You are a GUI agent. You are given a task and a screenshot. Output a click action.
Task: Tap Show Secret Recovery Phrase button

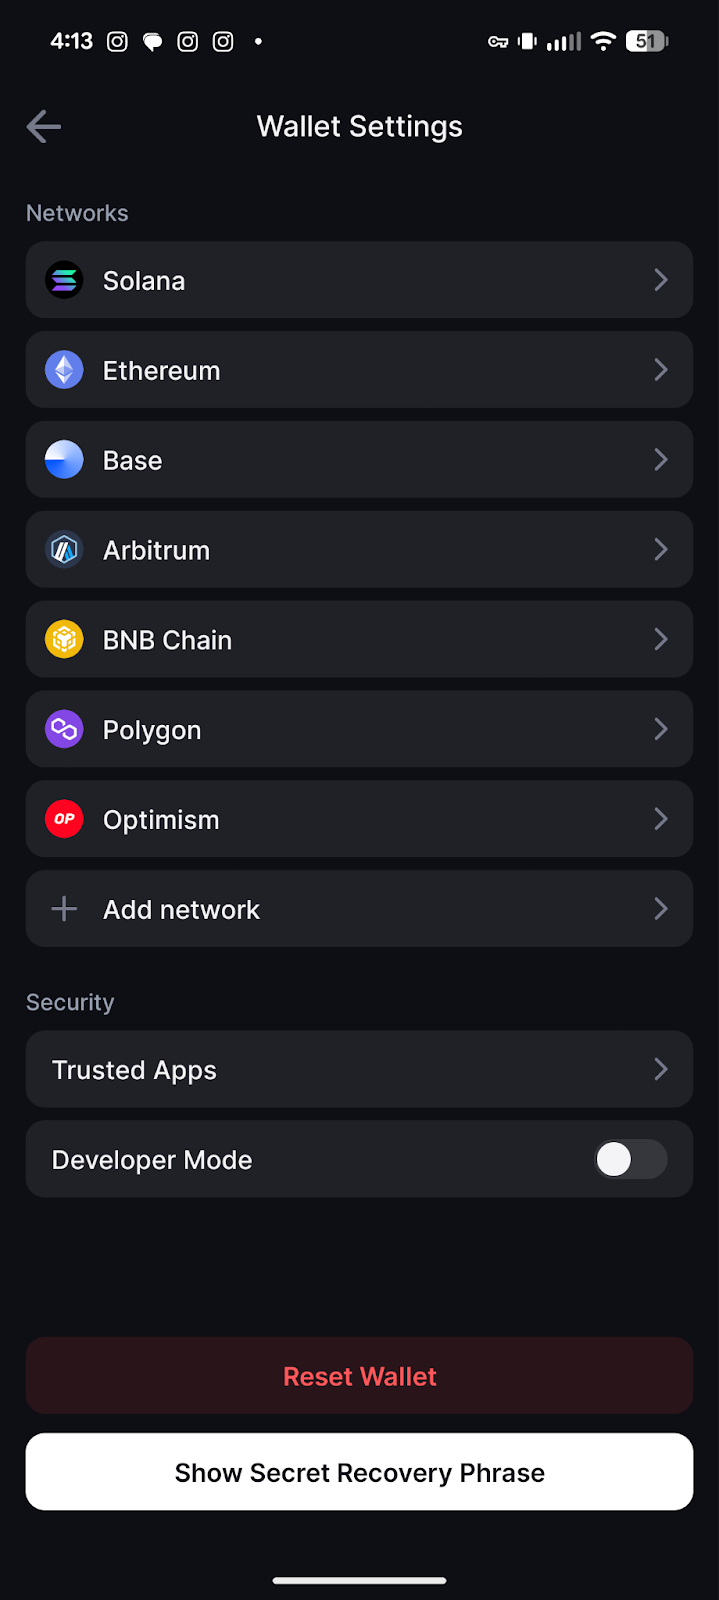click(x=359, y=1472)
